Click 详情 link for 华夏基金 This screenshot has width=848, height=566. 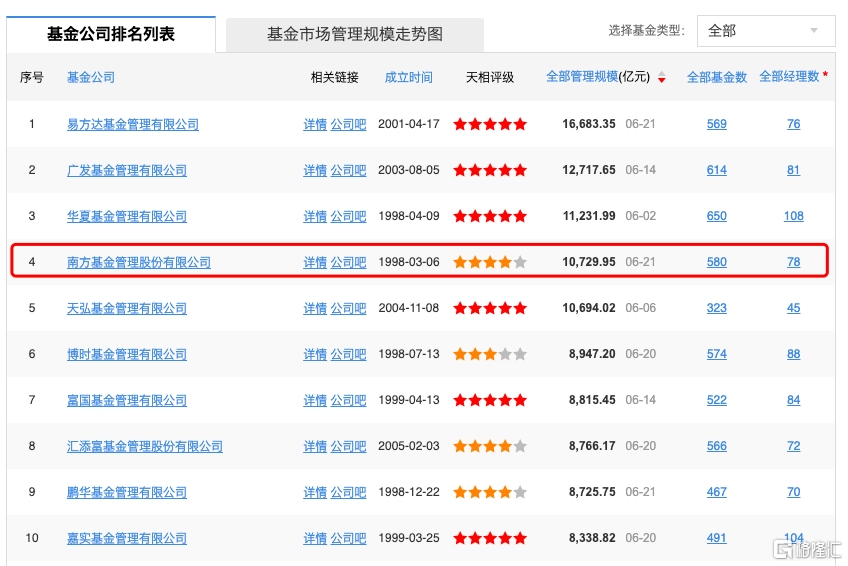click(x=315, y=216)
